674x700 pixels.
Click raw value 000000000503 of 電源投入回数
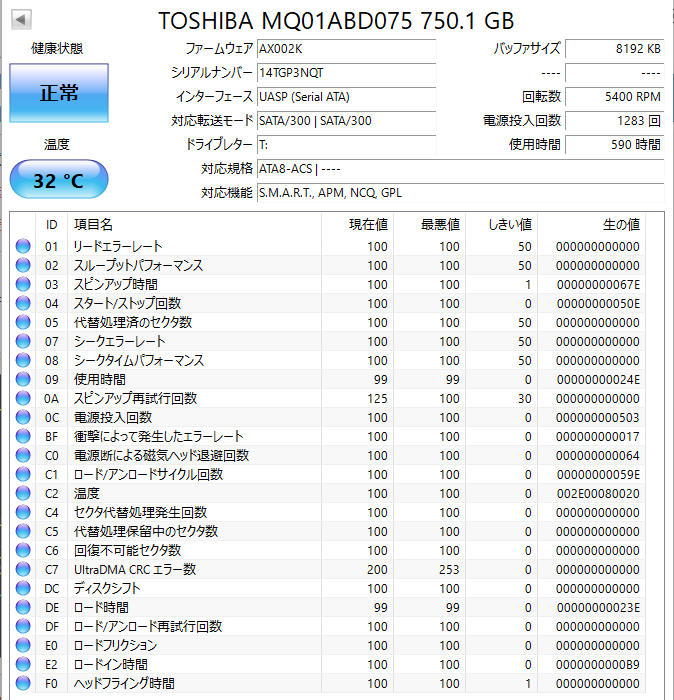[598, 417]
